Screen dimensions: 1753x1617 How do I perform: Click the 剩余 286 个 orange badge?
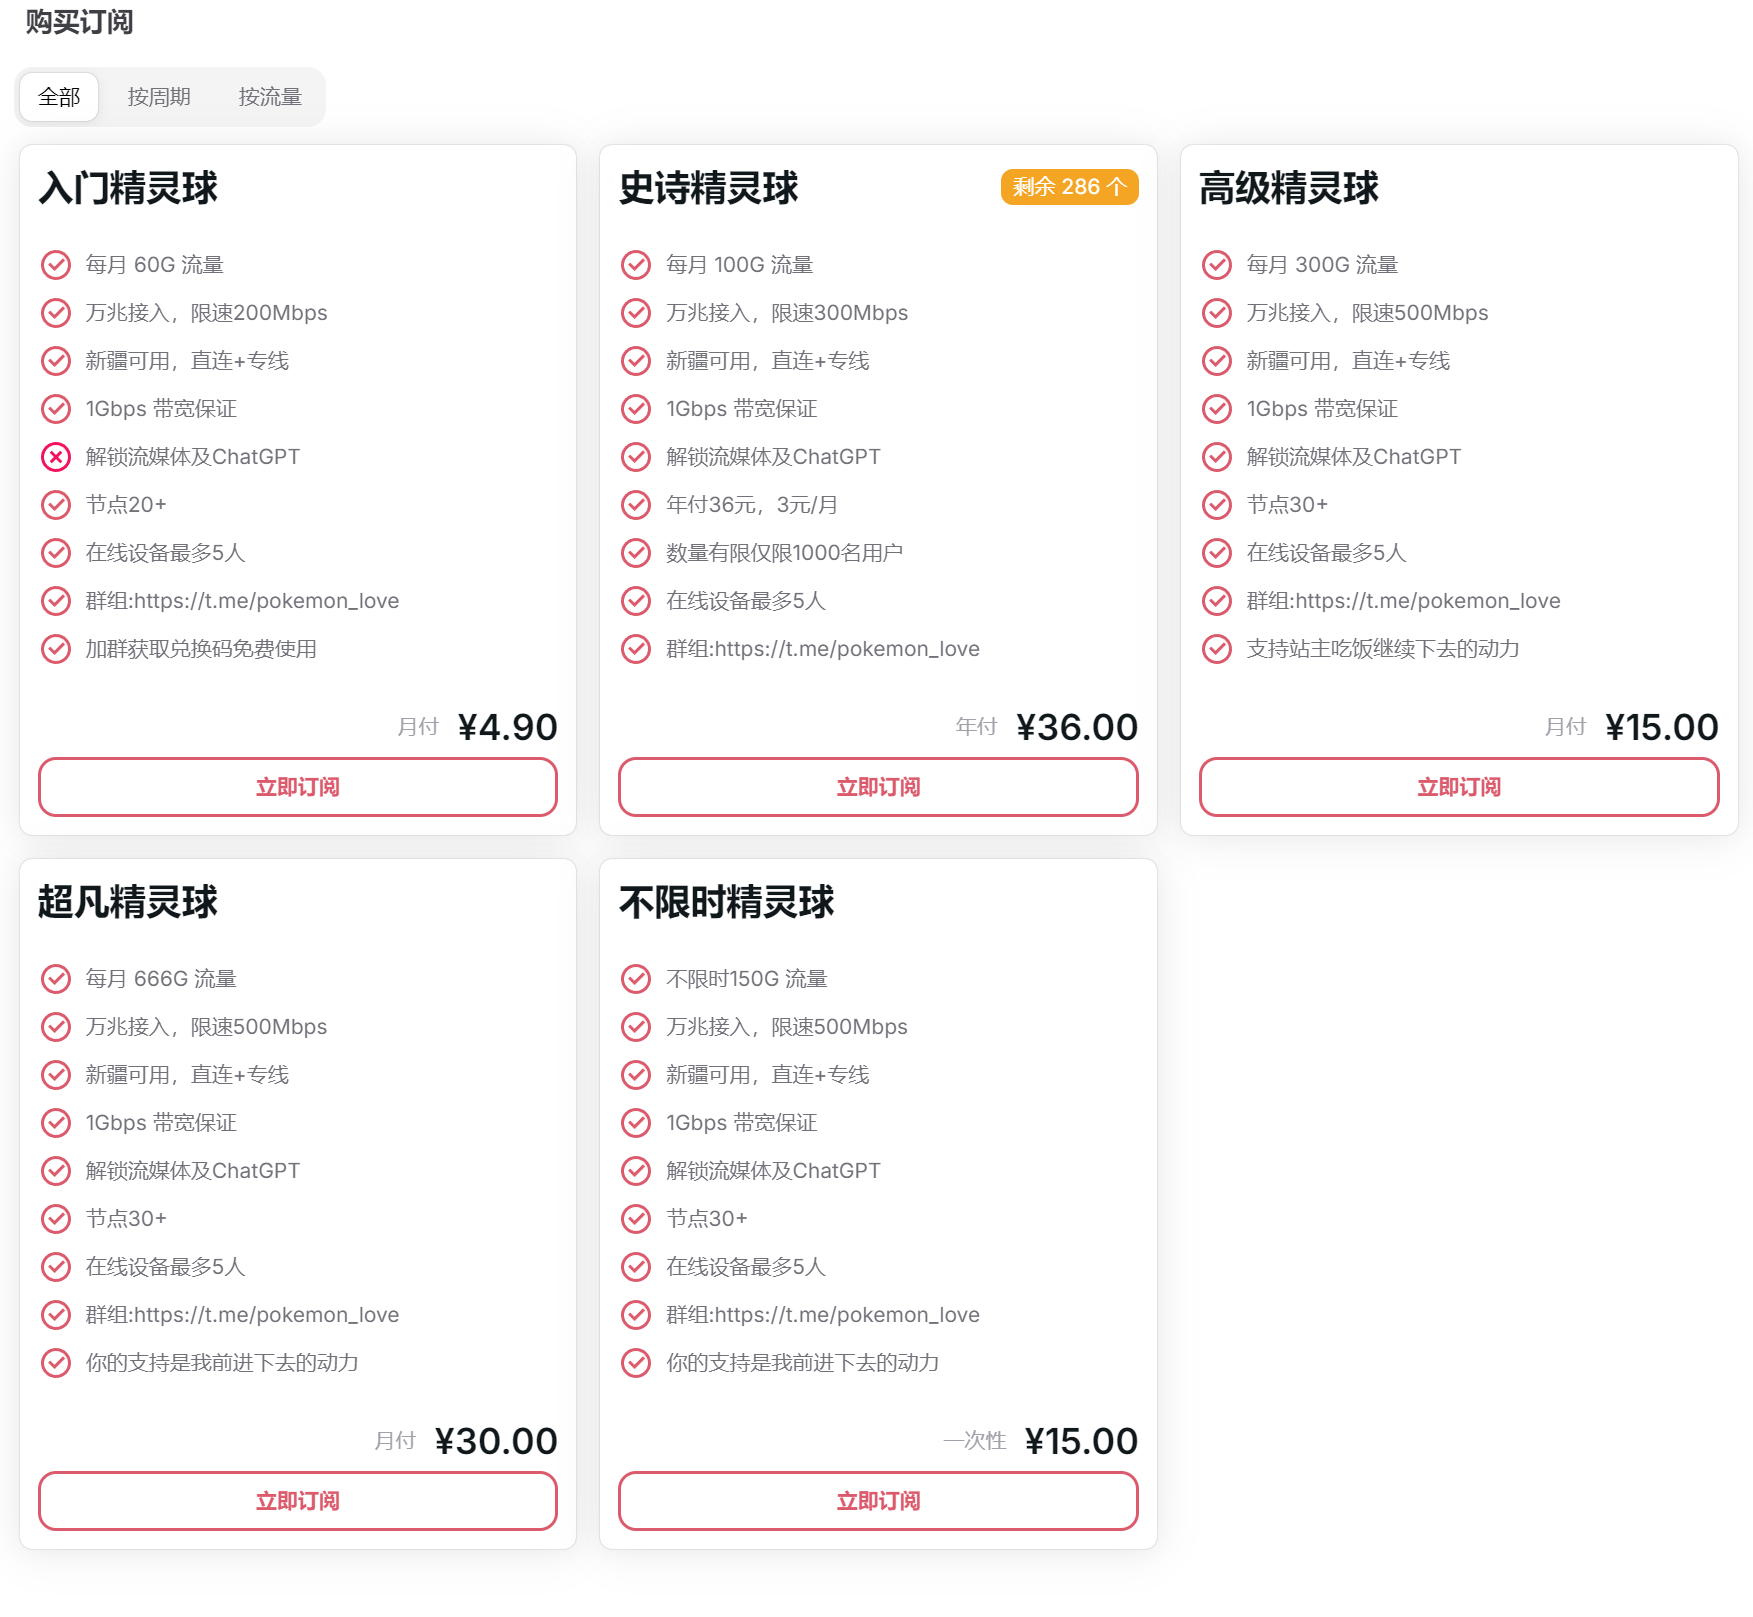click(x=1070, y=187)
